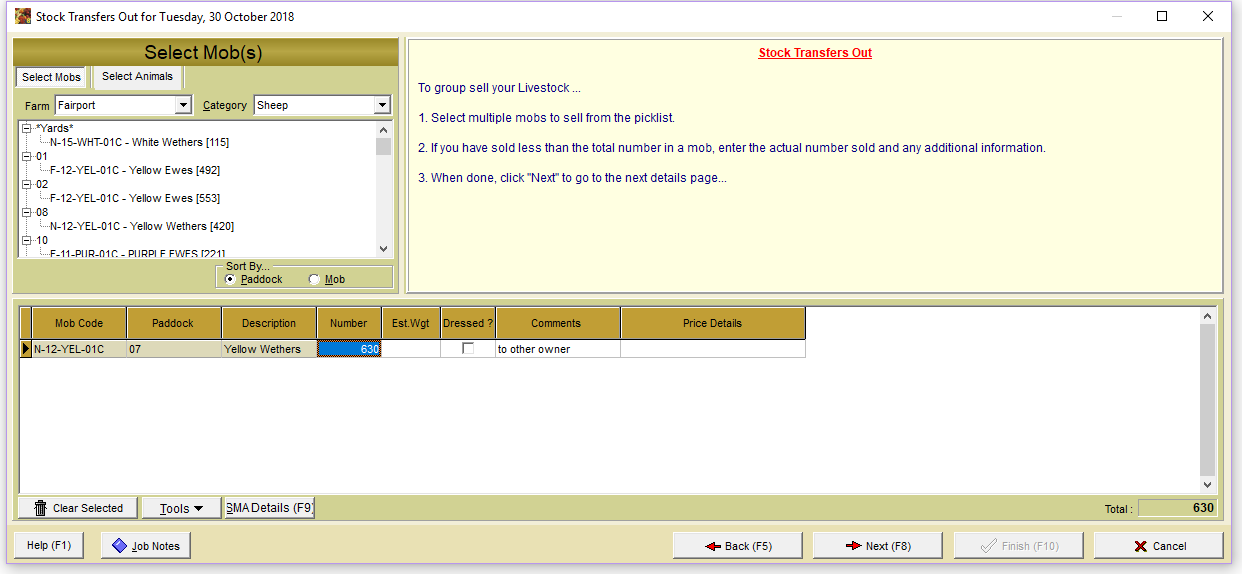Click the row indicator arrow for N-12-YEL-01C
The width and height of the screenshot is (1242, 574).
[x=26, y=349]
